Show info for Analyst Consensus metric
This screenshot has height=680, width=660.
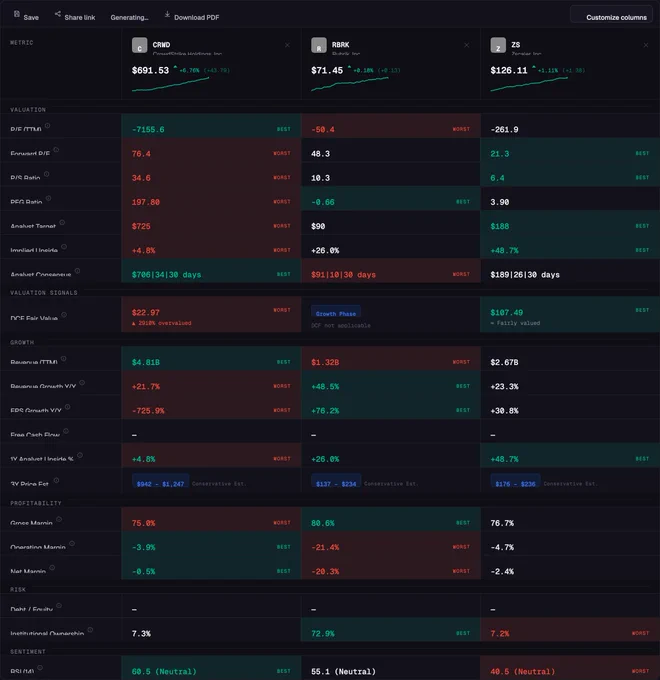click(77, 271)
